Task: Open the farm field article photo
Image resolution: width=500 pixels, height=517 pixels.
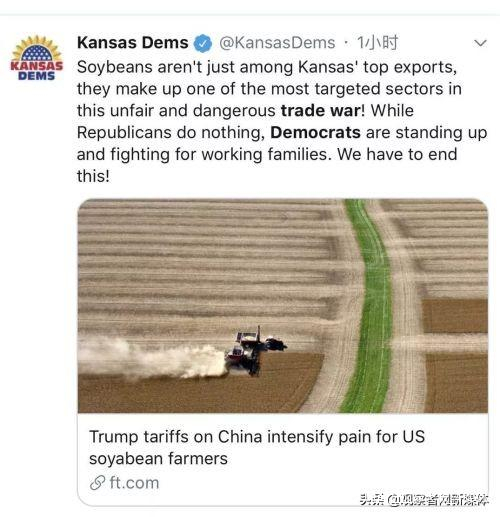Action: click(x=283, y=306)
